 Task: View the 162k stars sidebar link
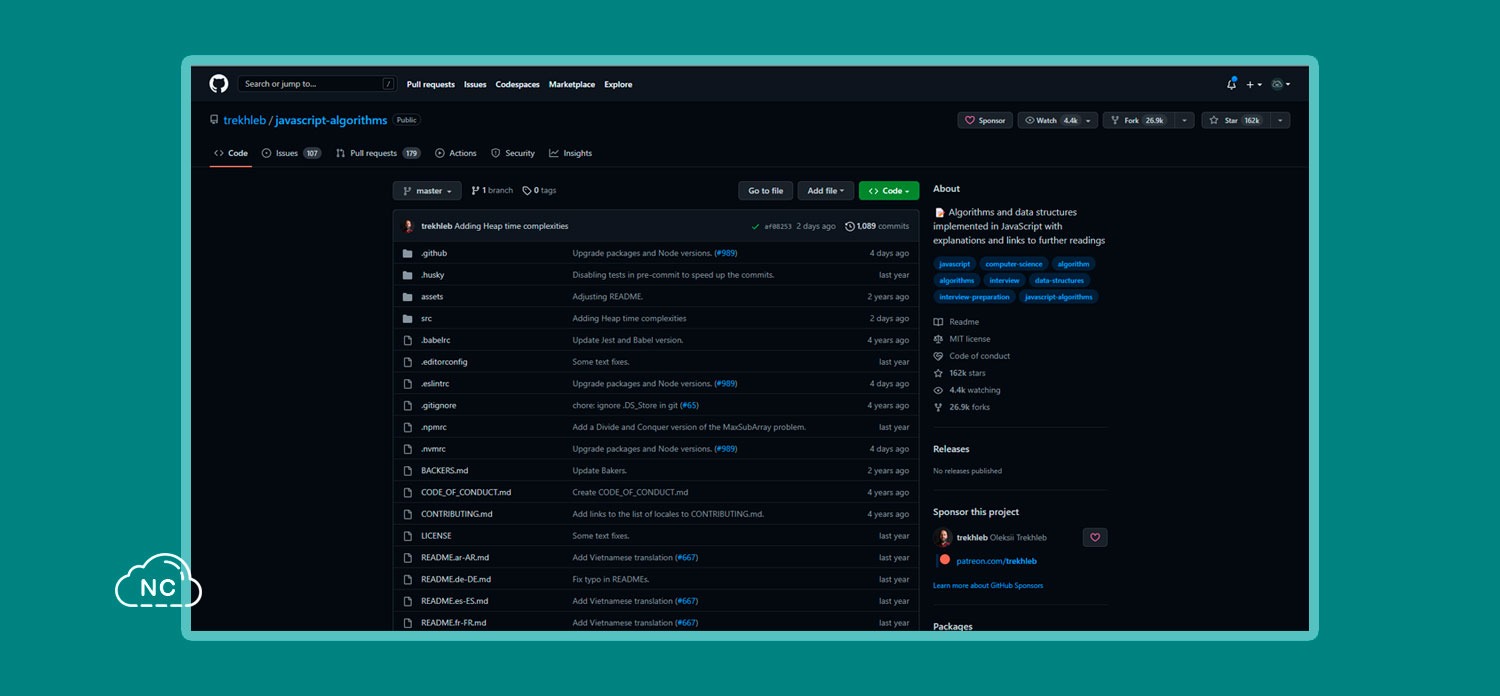[960, 373]
